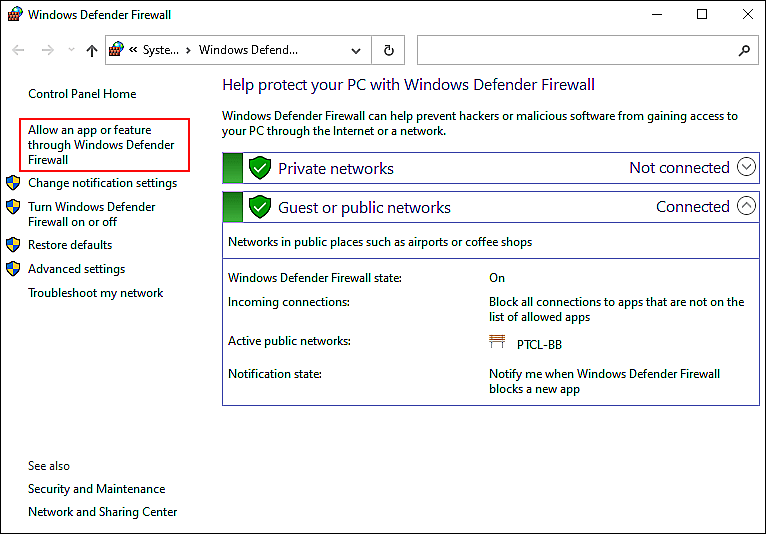
Task: Click the PTCL-BB network bench icon
Action: pos(497,342)
